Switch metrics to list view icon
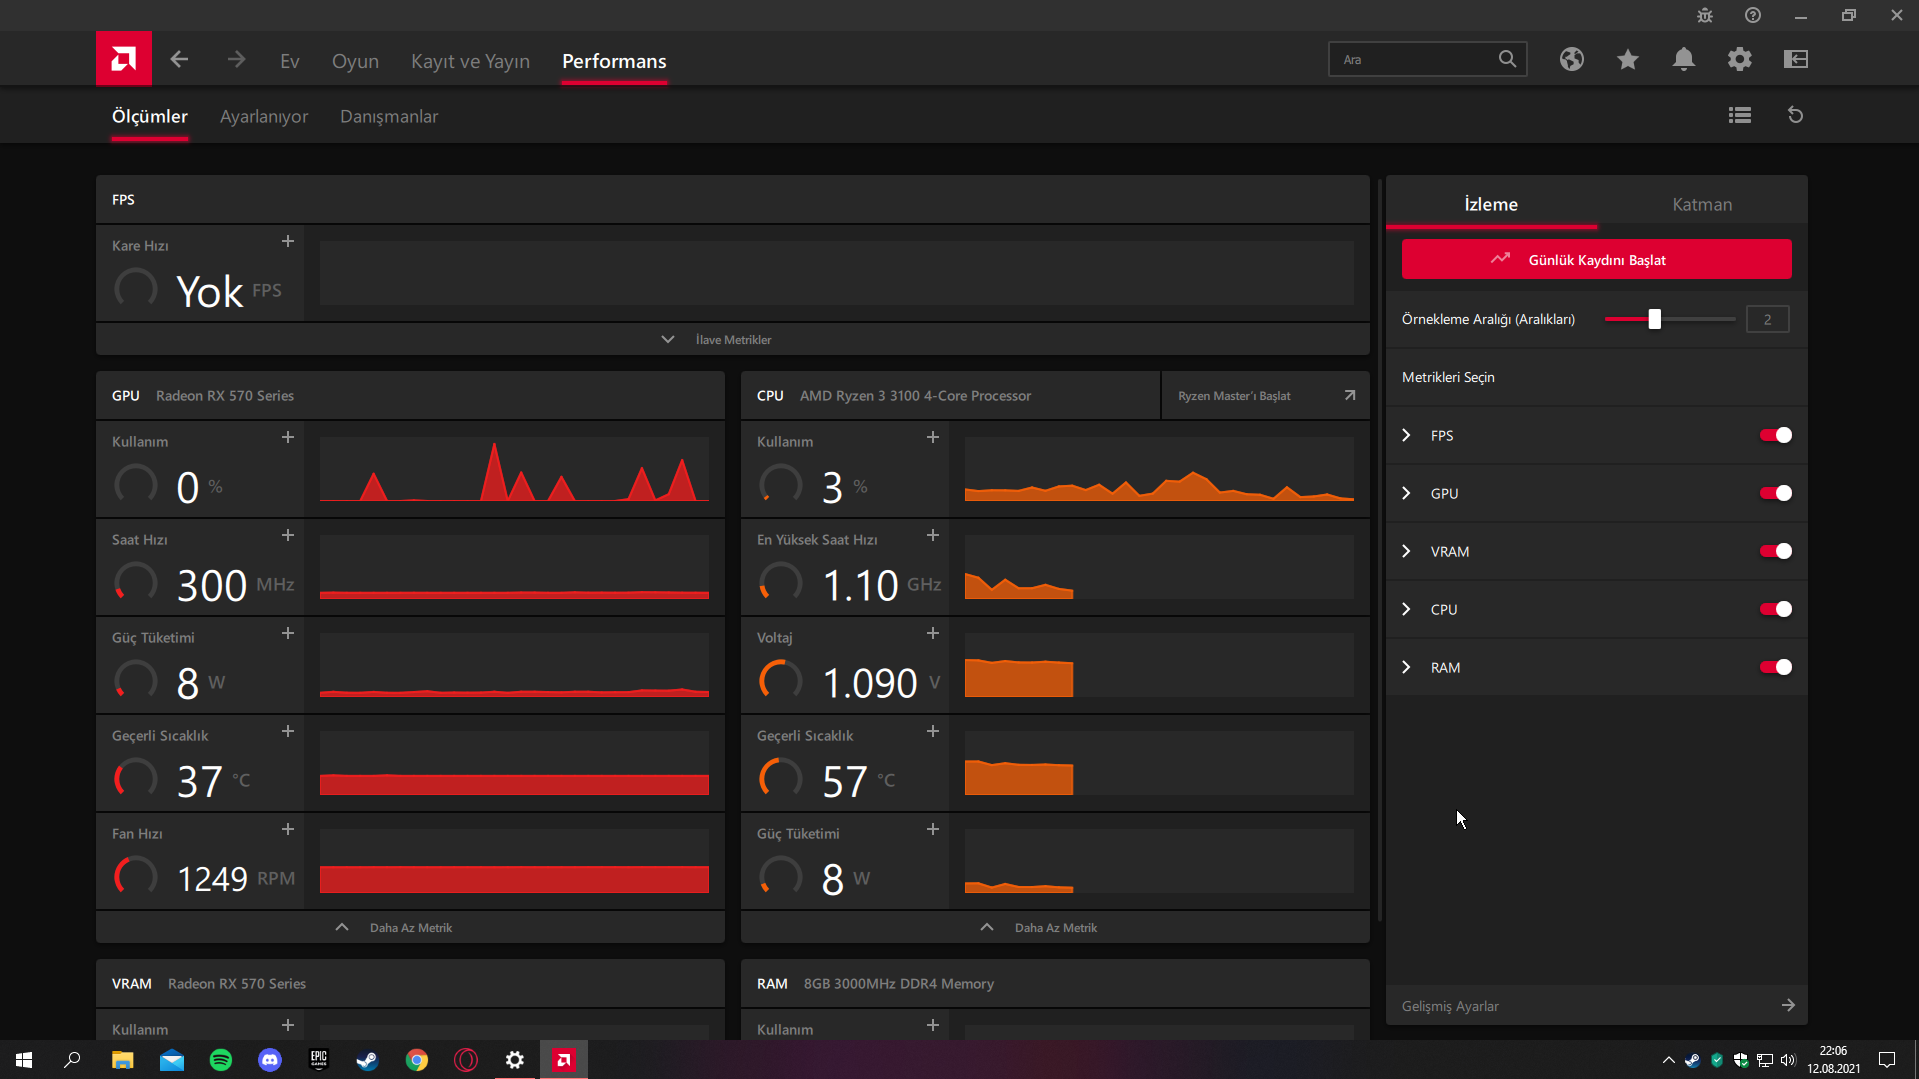Screen dimensions: 1919x1079 [x=1740, y=115]
